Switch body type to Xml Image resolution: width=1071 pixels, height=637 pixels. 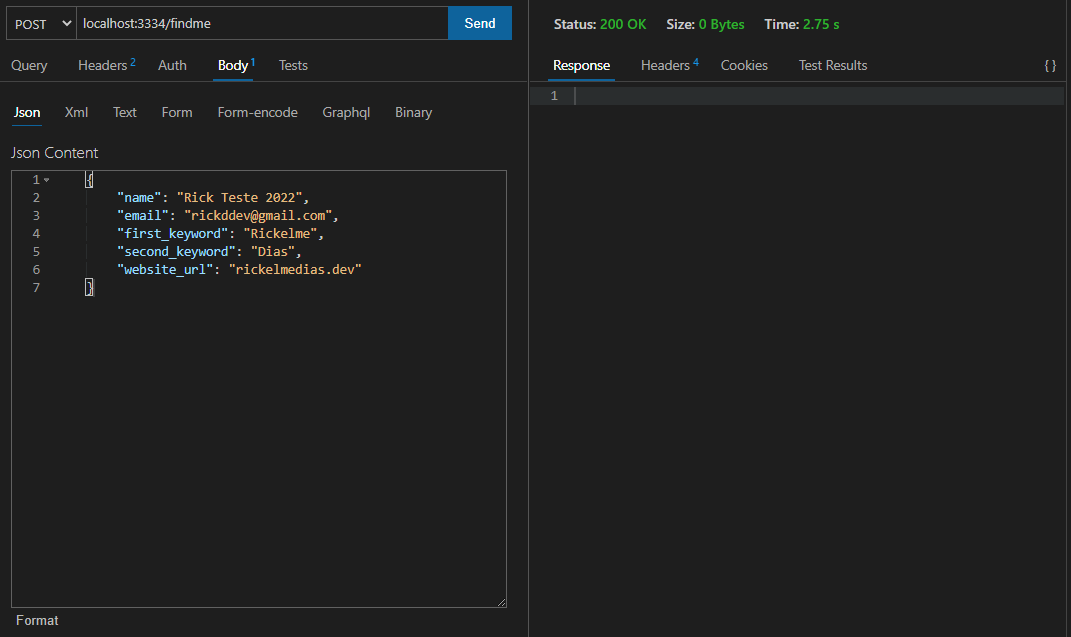pos(76,113)
